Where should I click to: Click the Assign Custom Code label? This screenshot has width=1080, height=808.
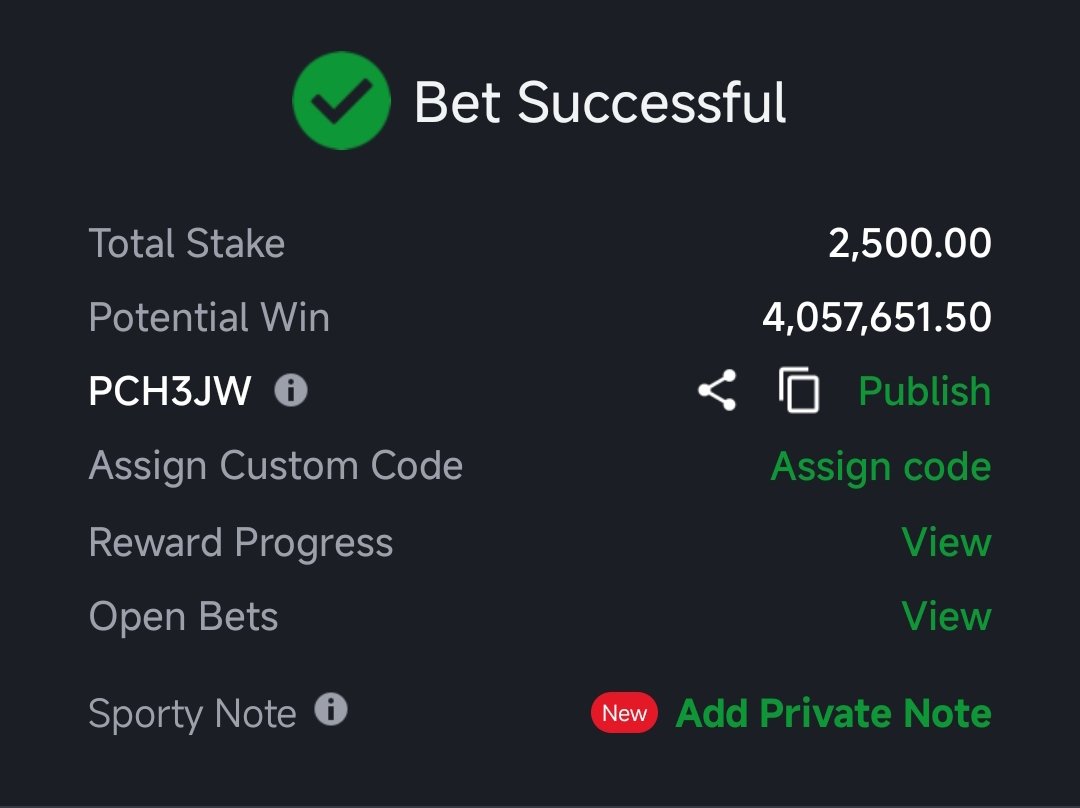click(276, 466)
